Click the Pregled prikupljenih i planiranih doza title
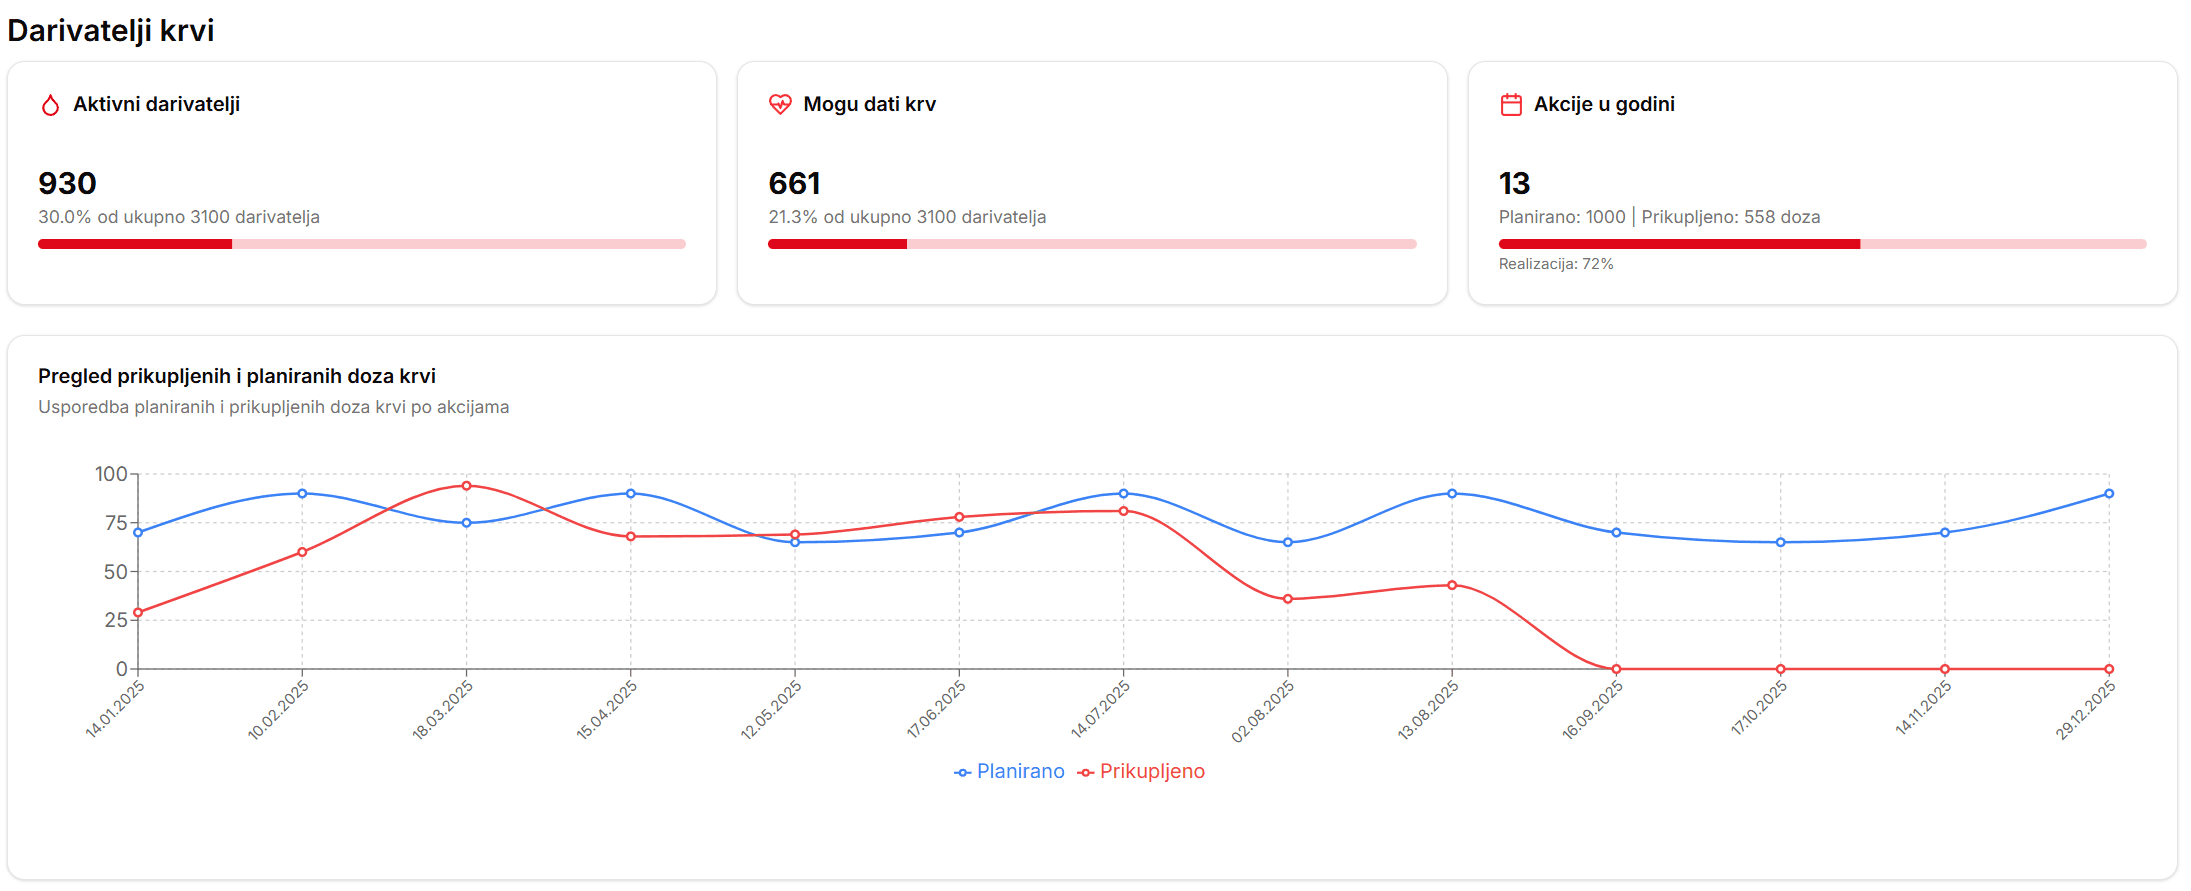2191x891 pixels. click(237, 376)
